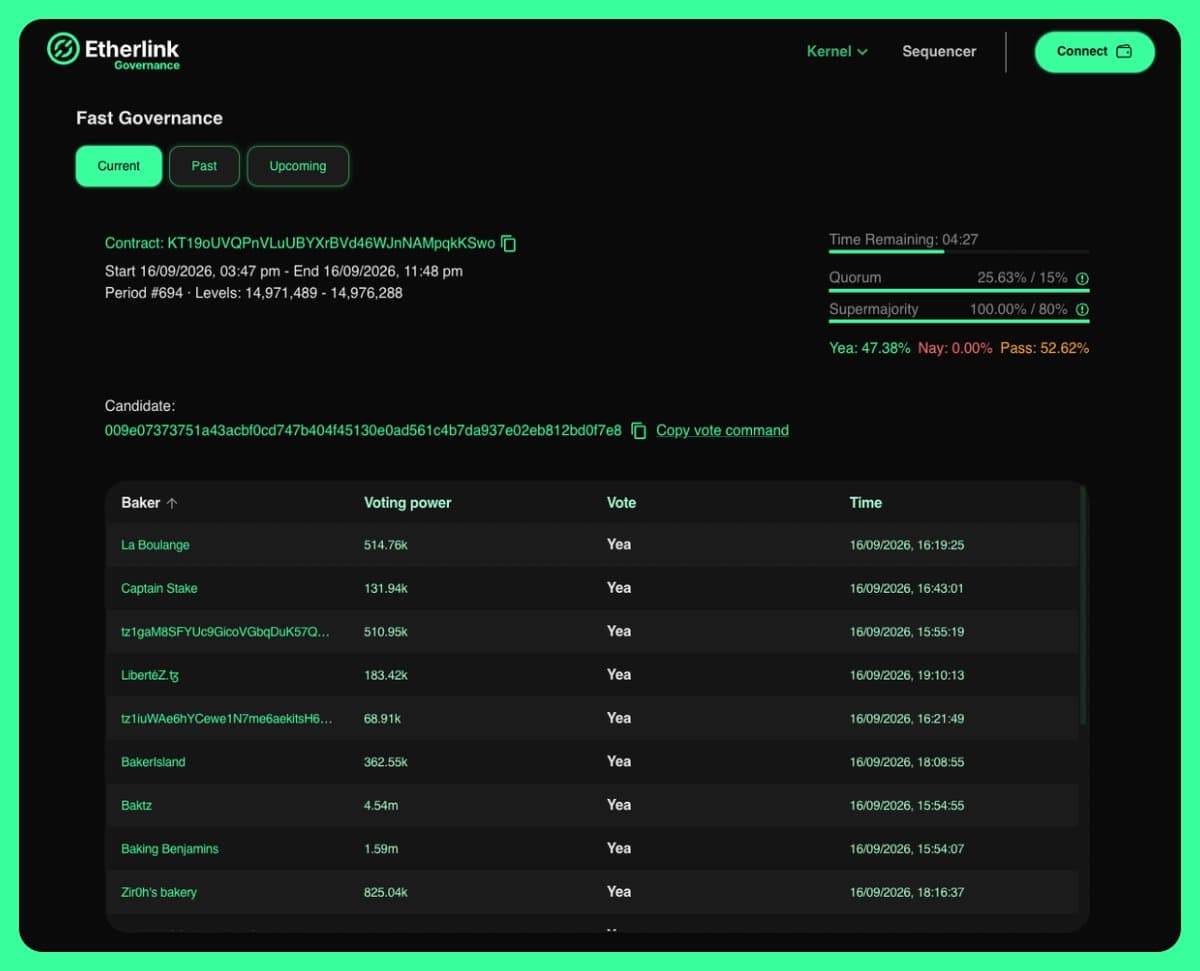
Task: Open the Sequencer menu item
Action: click(939, 51)
